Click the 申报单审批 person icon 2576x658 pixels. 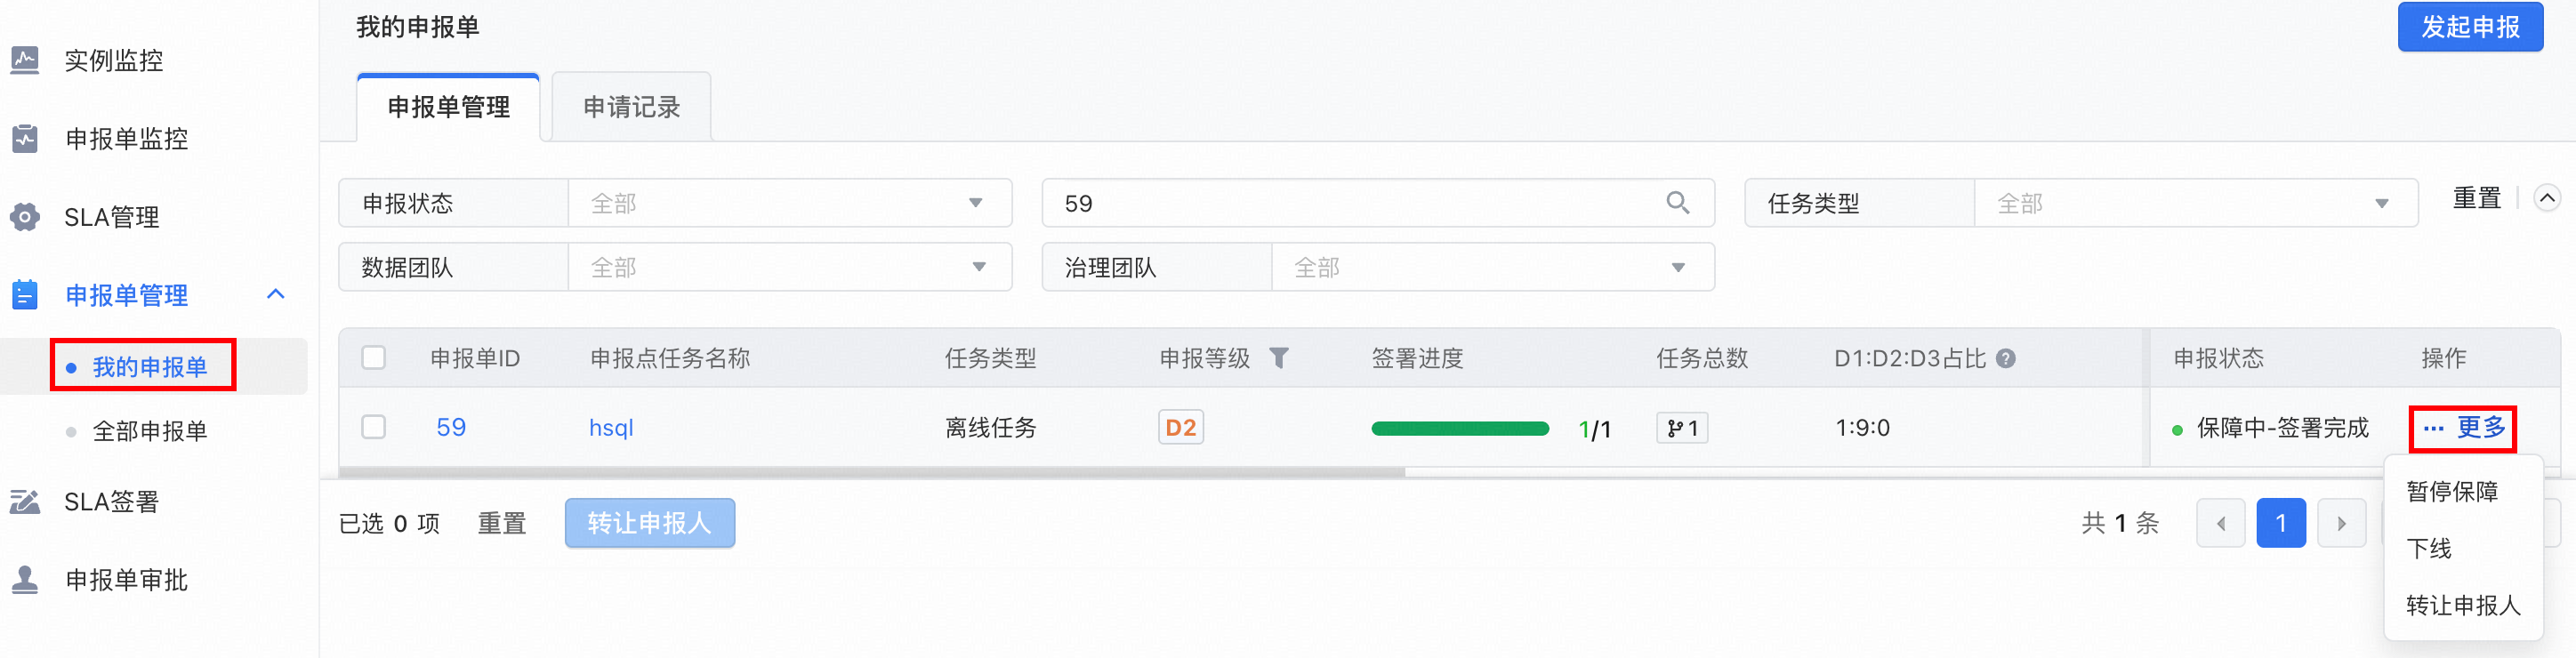[25, 580]
